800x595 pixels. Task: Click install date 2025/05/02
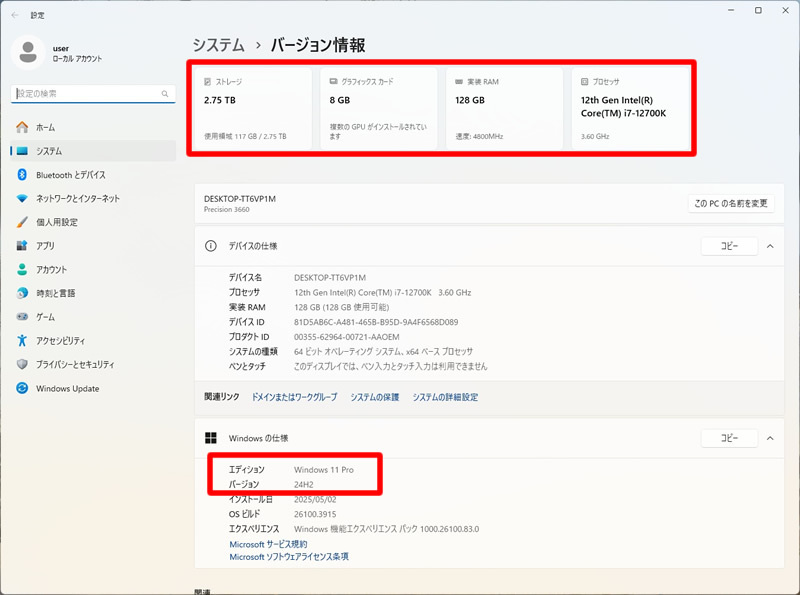[x=315, y=499]
